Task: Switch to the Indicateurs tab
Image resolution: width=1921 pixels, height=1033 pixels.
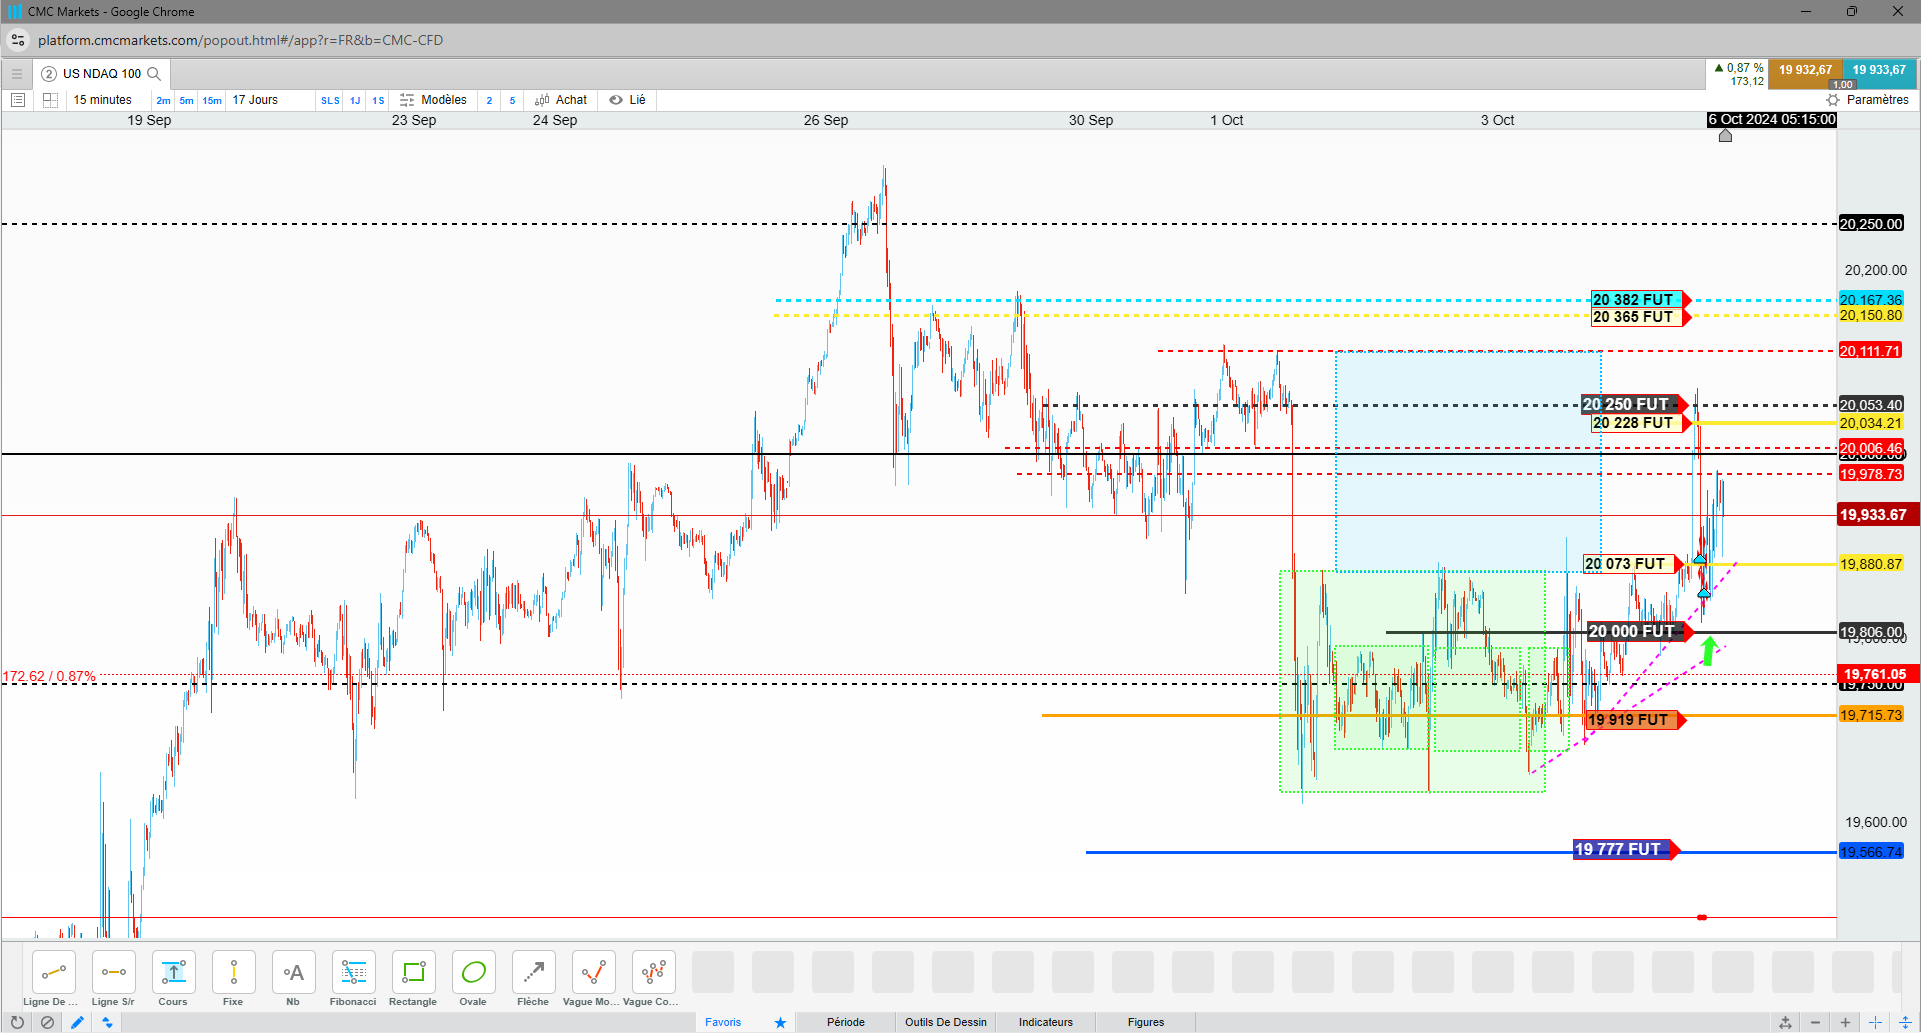Action: (1045, 1022)
